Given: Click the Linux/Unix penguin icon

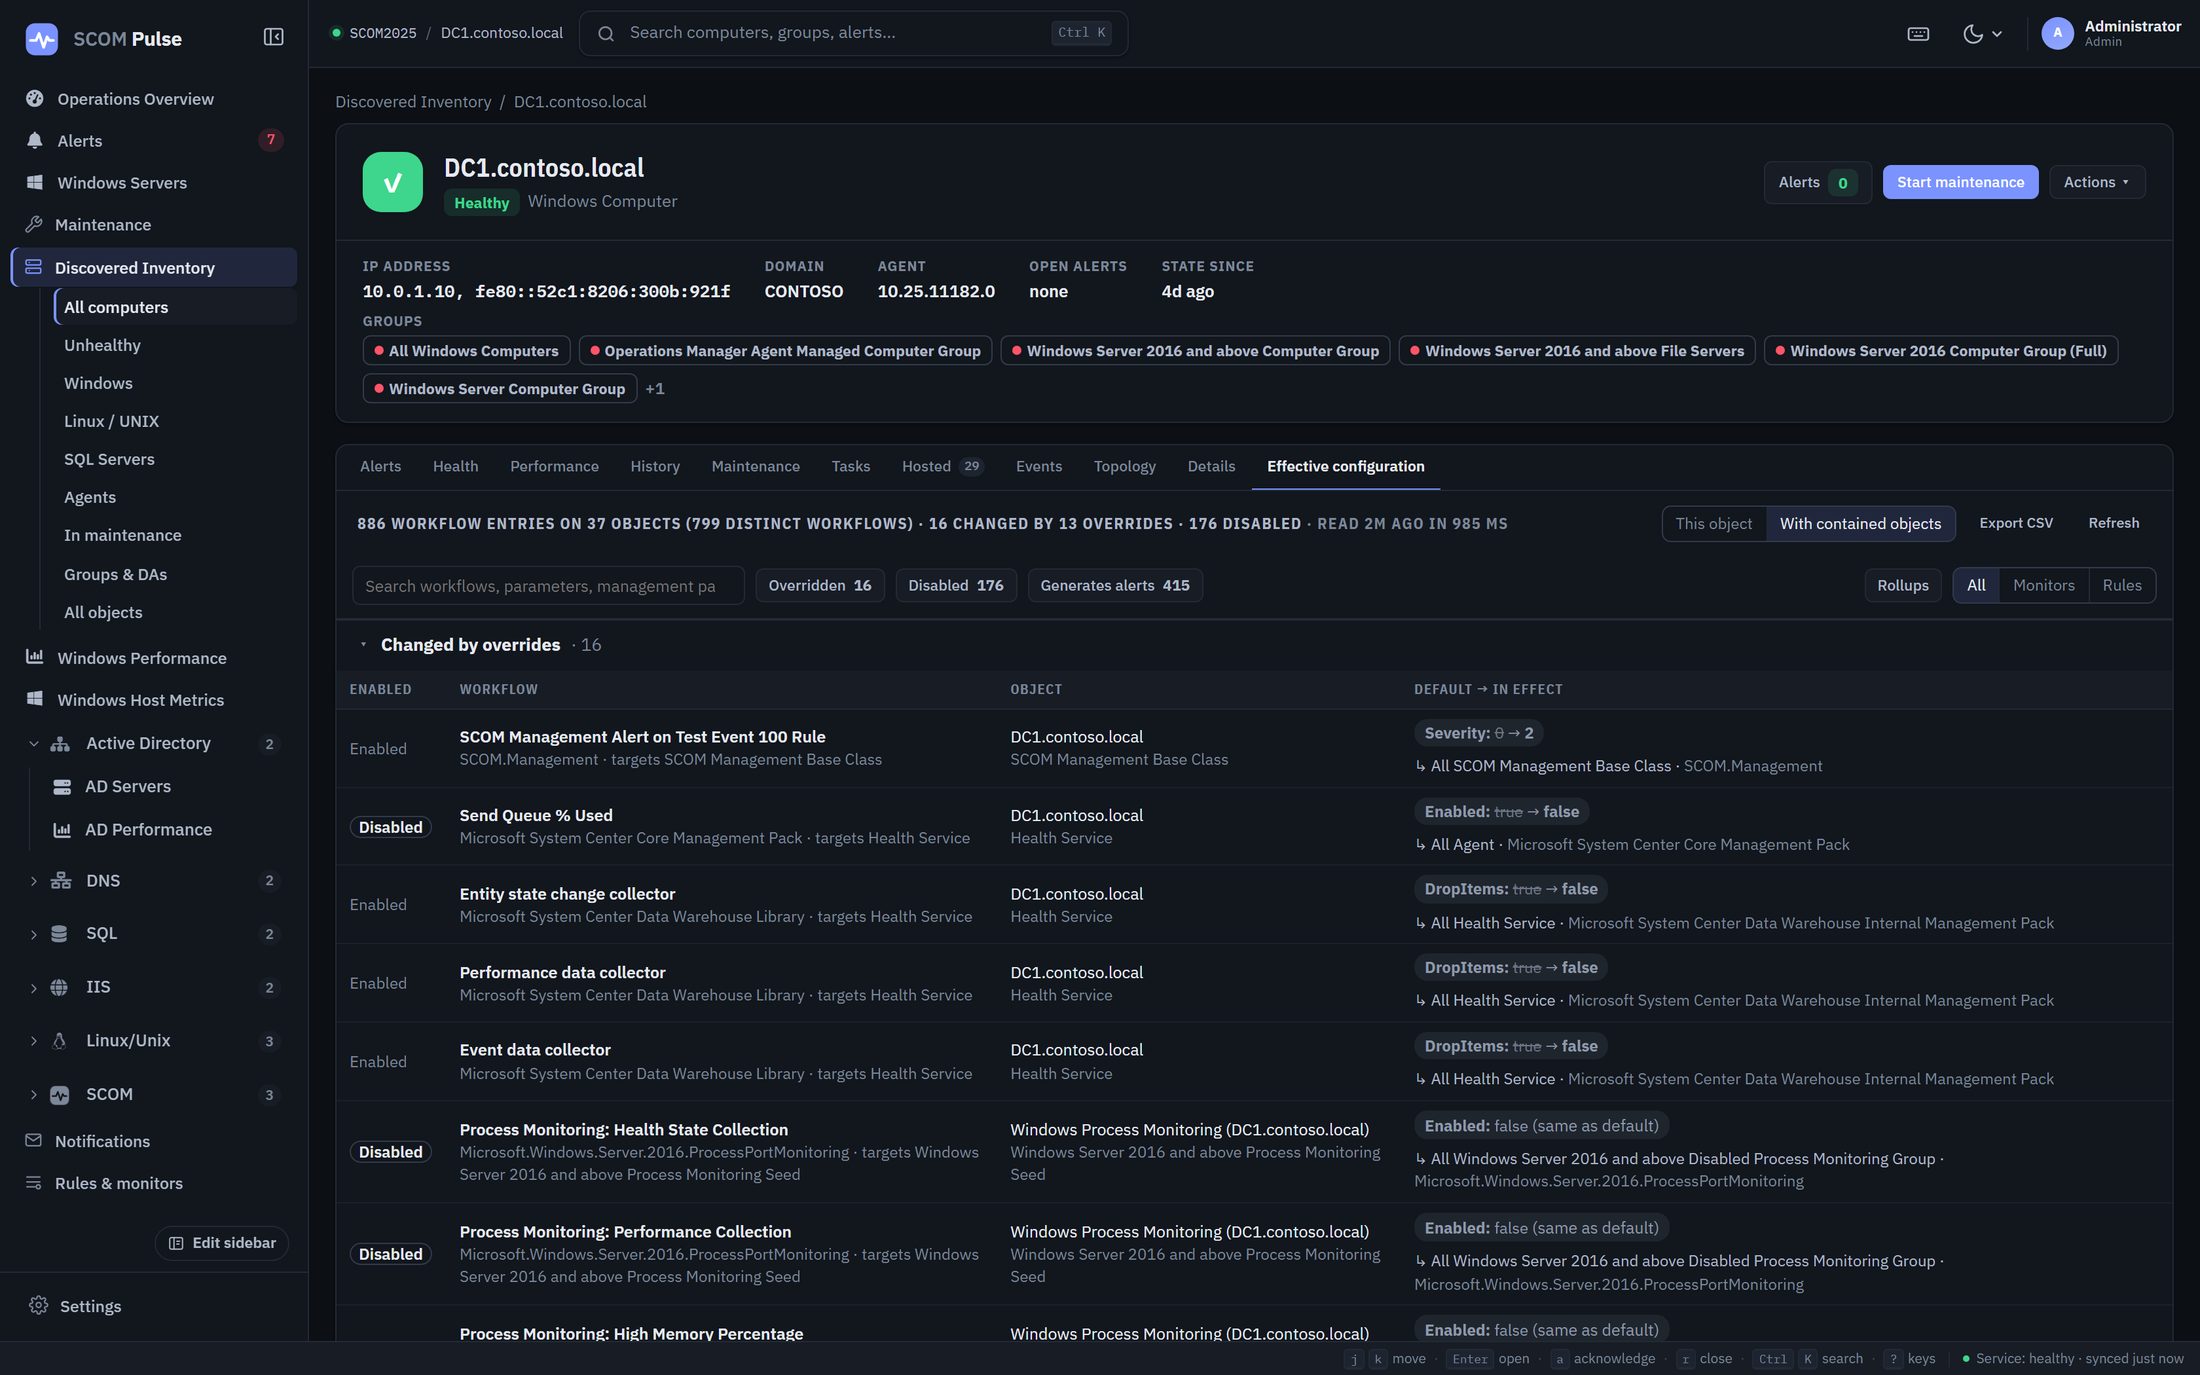Looking at the screenshot, I should [x=60, y=1040].
